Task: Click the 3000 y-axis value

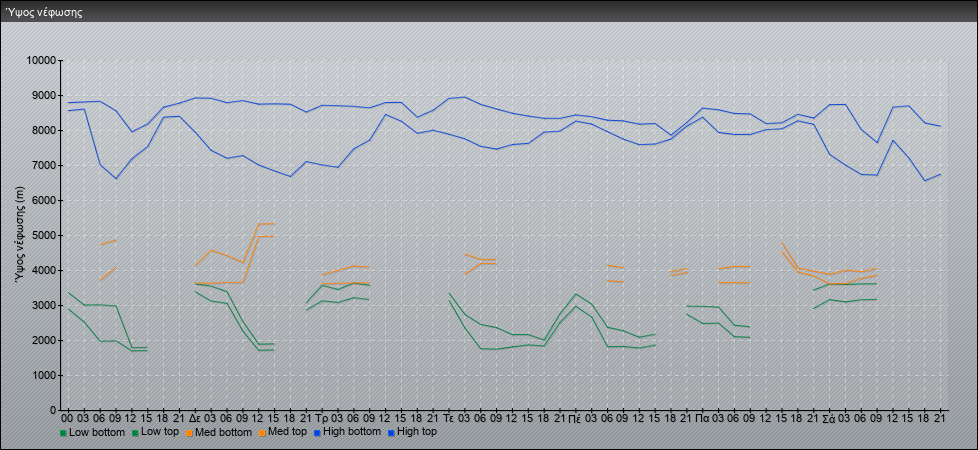Action: coord(44,305)
